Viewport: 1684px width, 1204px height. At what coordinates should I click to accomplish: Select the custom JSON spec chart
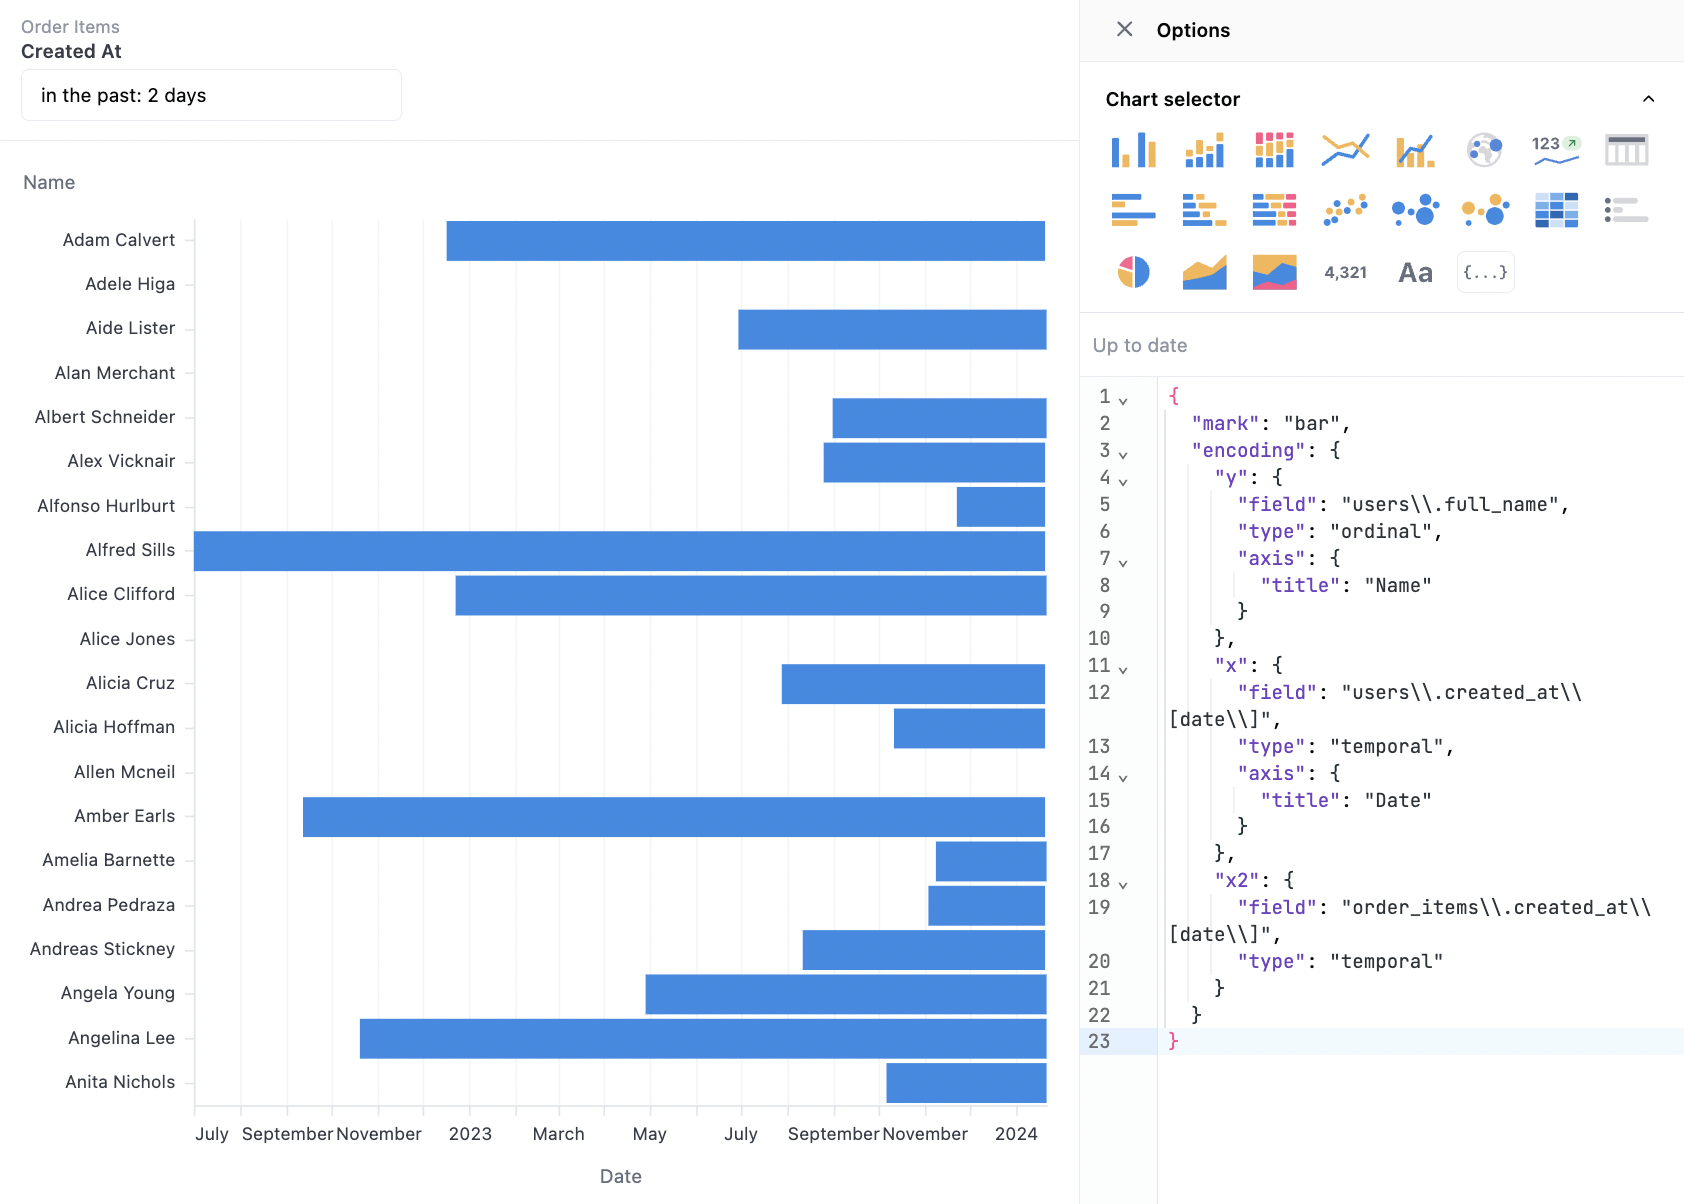pos(1485,272)
